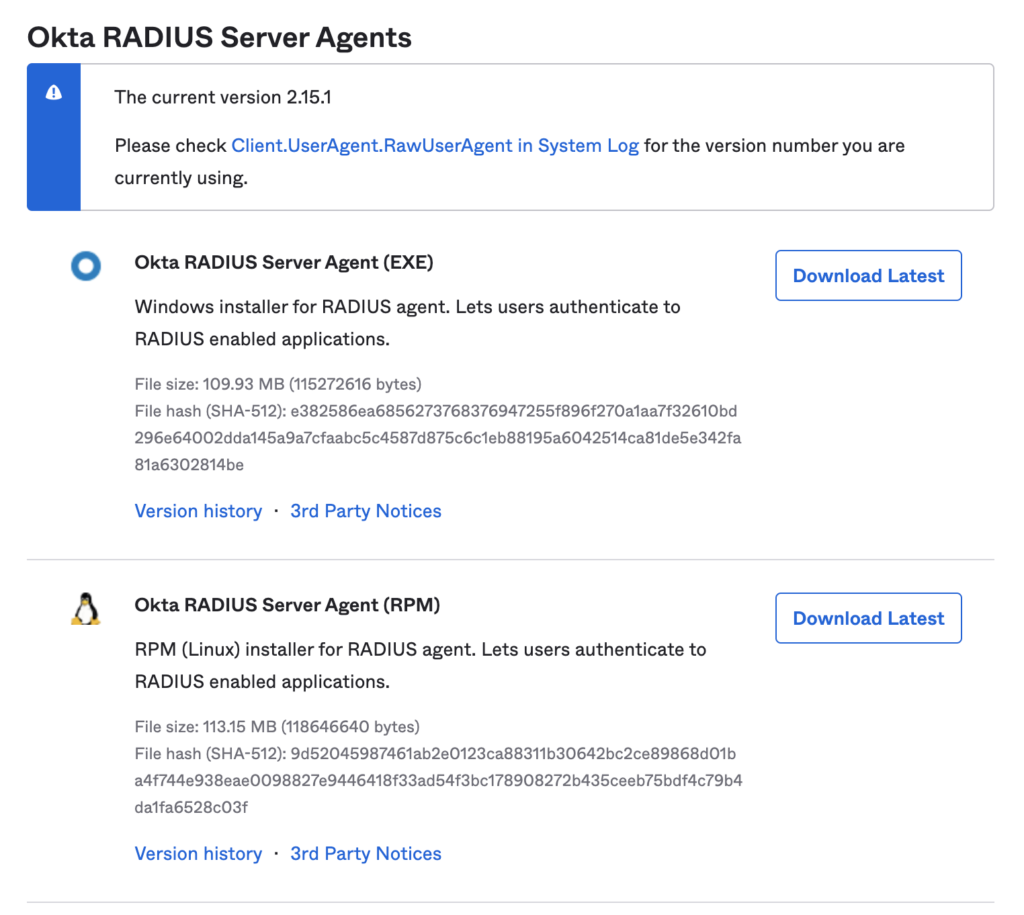View 3rd Party Notices for the RPM agent
1024x915 pixels.
(x=365, y=853)
